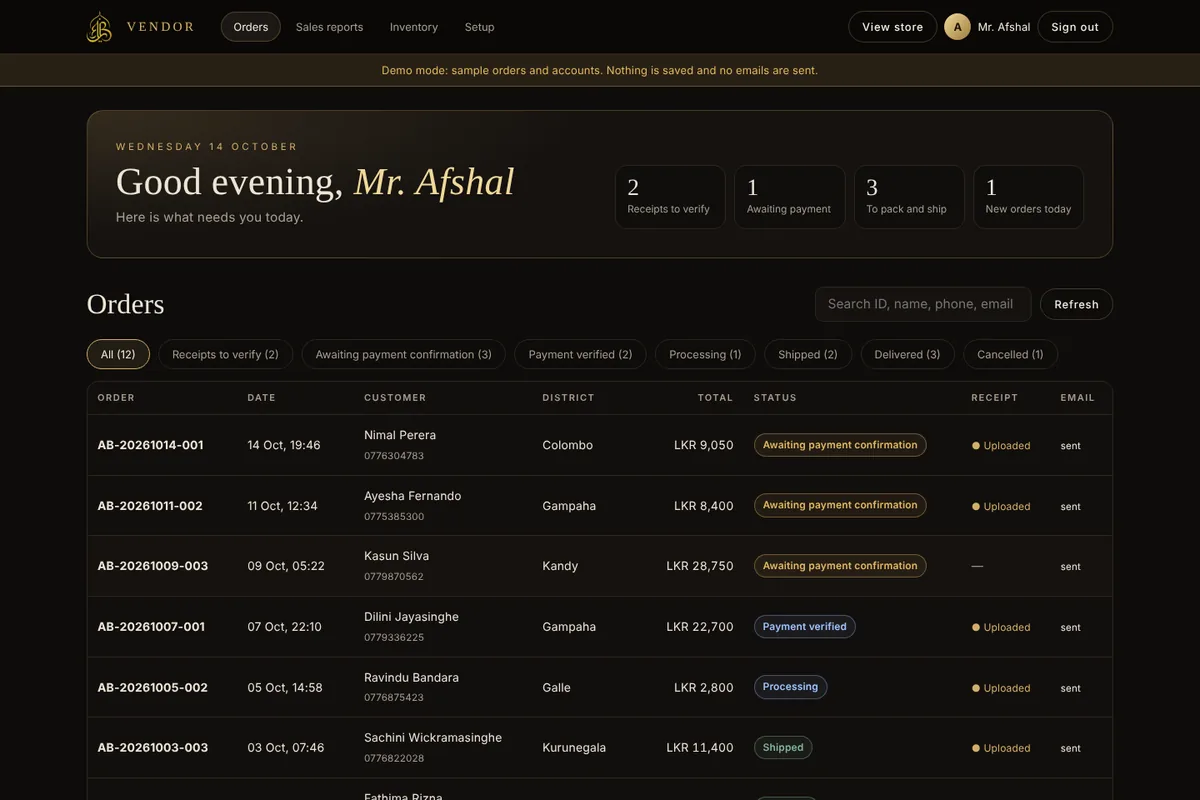The image size is (1200, 800).
Task: Click the Kurunegala district cell
Action: pos(574,748)
